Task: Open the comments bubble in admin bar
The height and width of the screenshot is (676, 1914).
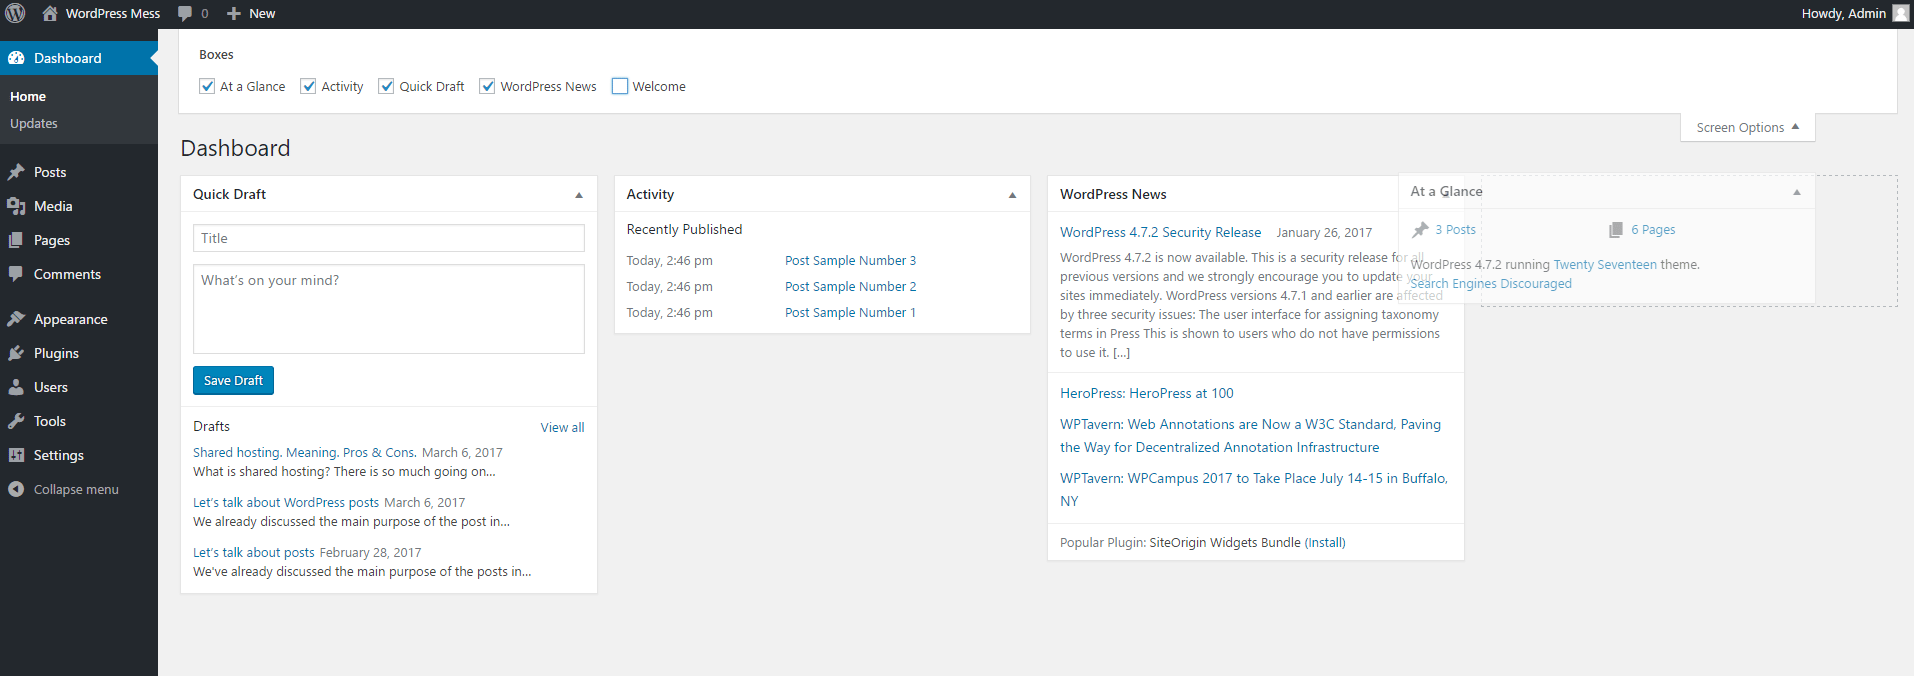Action: click(x=185, y=13)
